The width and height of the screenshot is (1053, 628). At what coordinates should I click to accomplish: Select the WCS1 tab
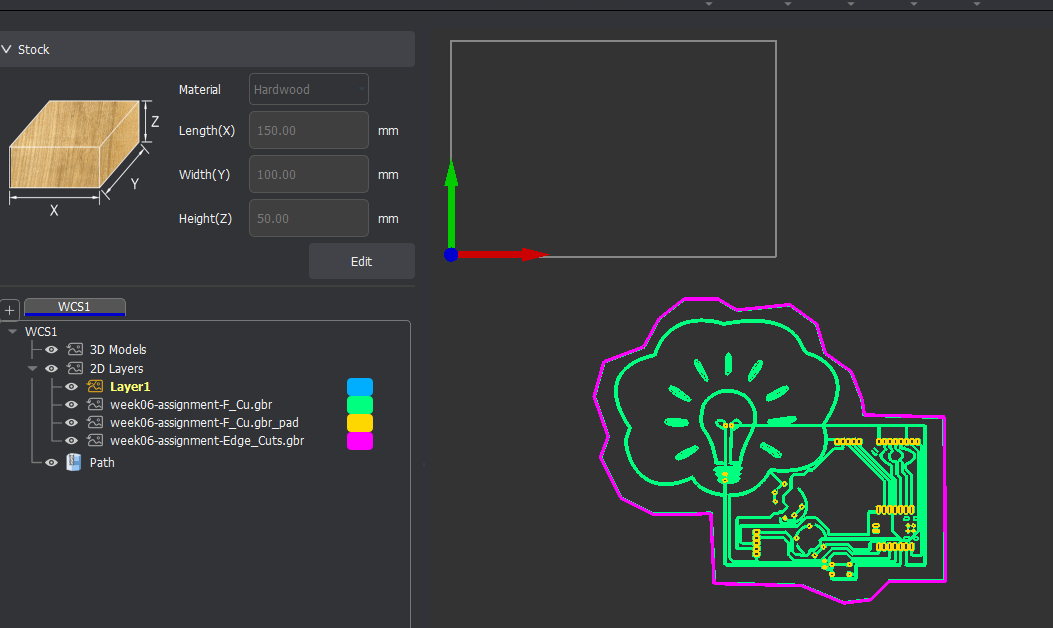point(75,306)
